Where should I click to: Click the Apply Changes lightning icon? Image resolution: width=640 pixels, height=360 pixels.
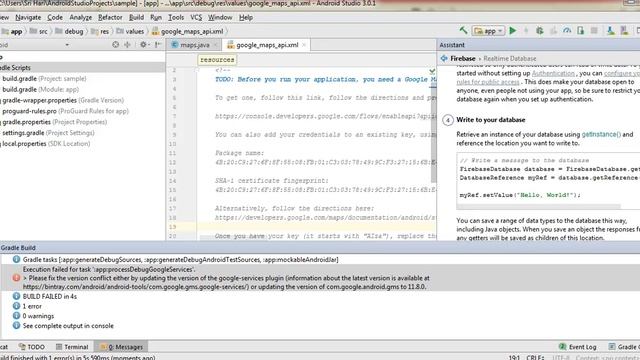pyautogui.click(x=526, y=31)
